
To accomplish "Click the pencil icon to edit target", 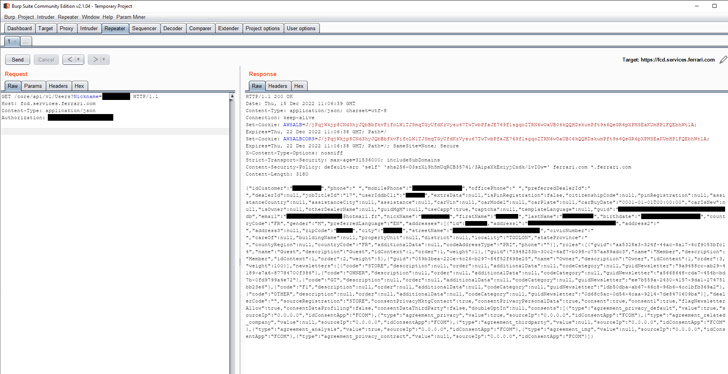I will tap(723, 60).
